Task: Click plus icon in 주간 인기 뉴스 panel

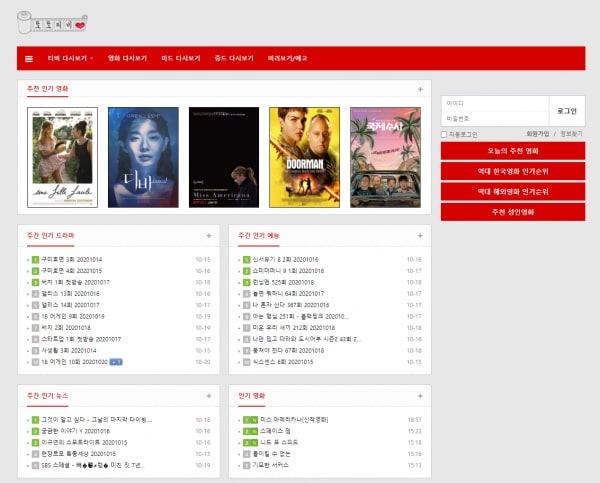Action: pyautogui.click(x=209, y=396)
